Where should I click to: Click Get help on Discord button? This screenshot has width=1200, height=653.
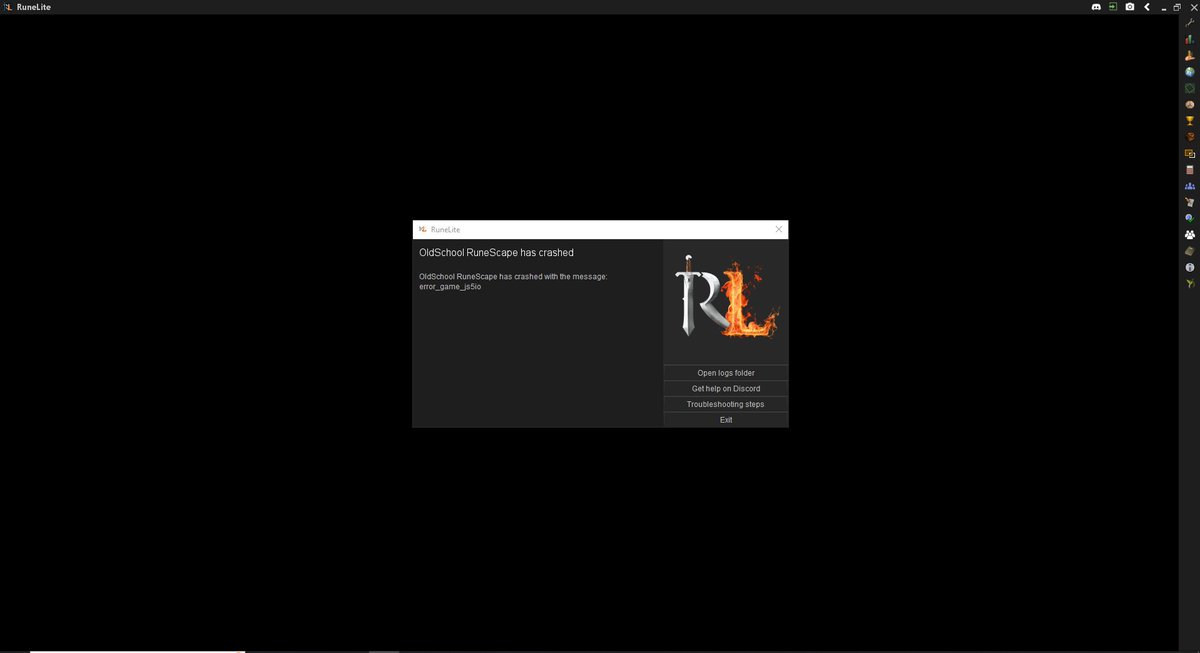click(726, 389)
